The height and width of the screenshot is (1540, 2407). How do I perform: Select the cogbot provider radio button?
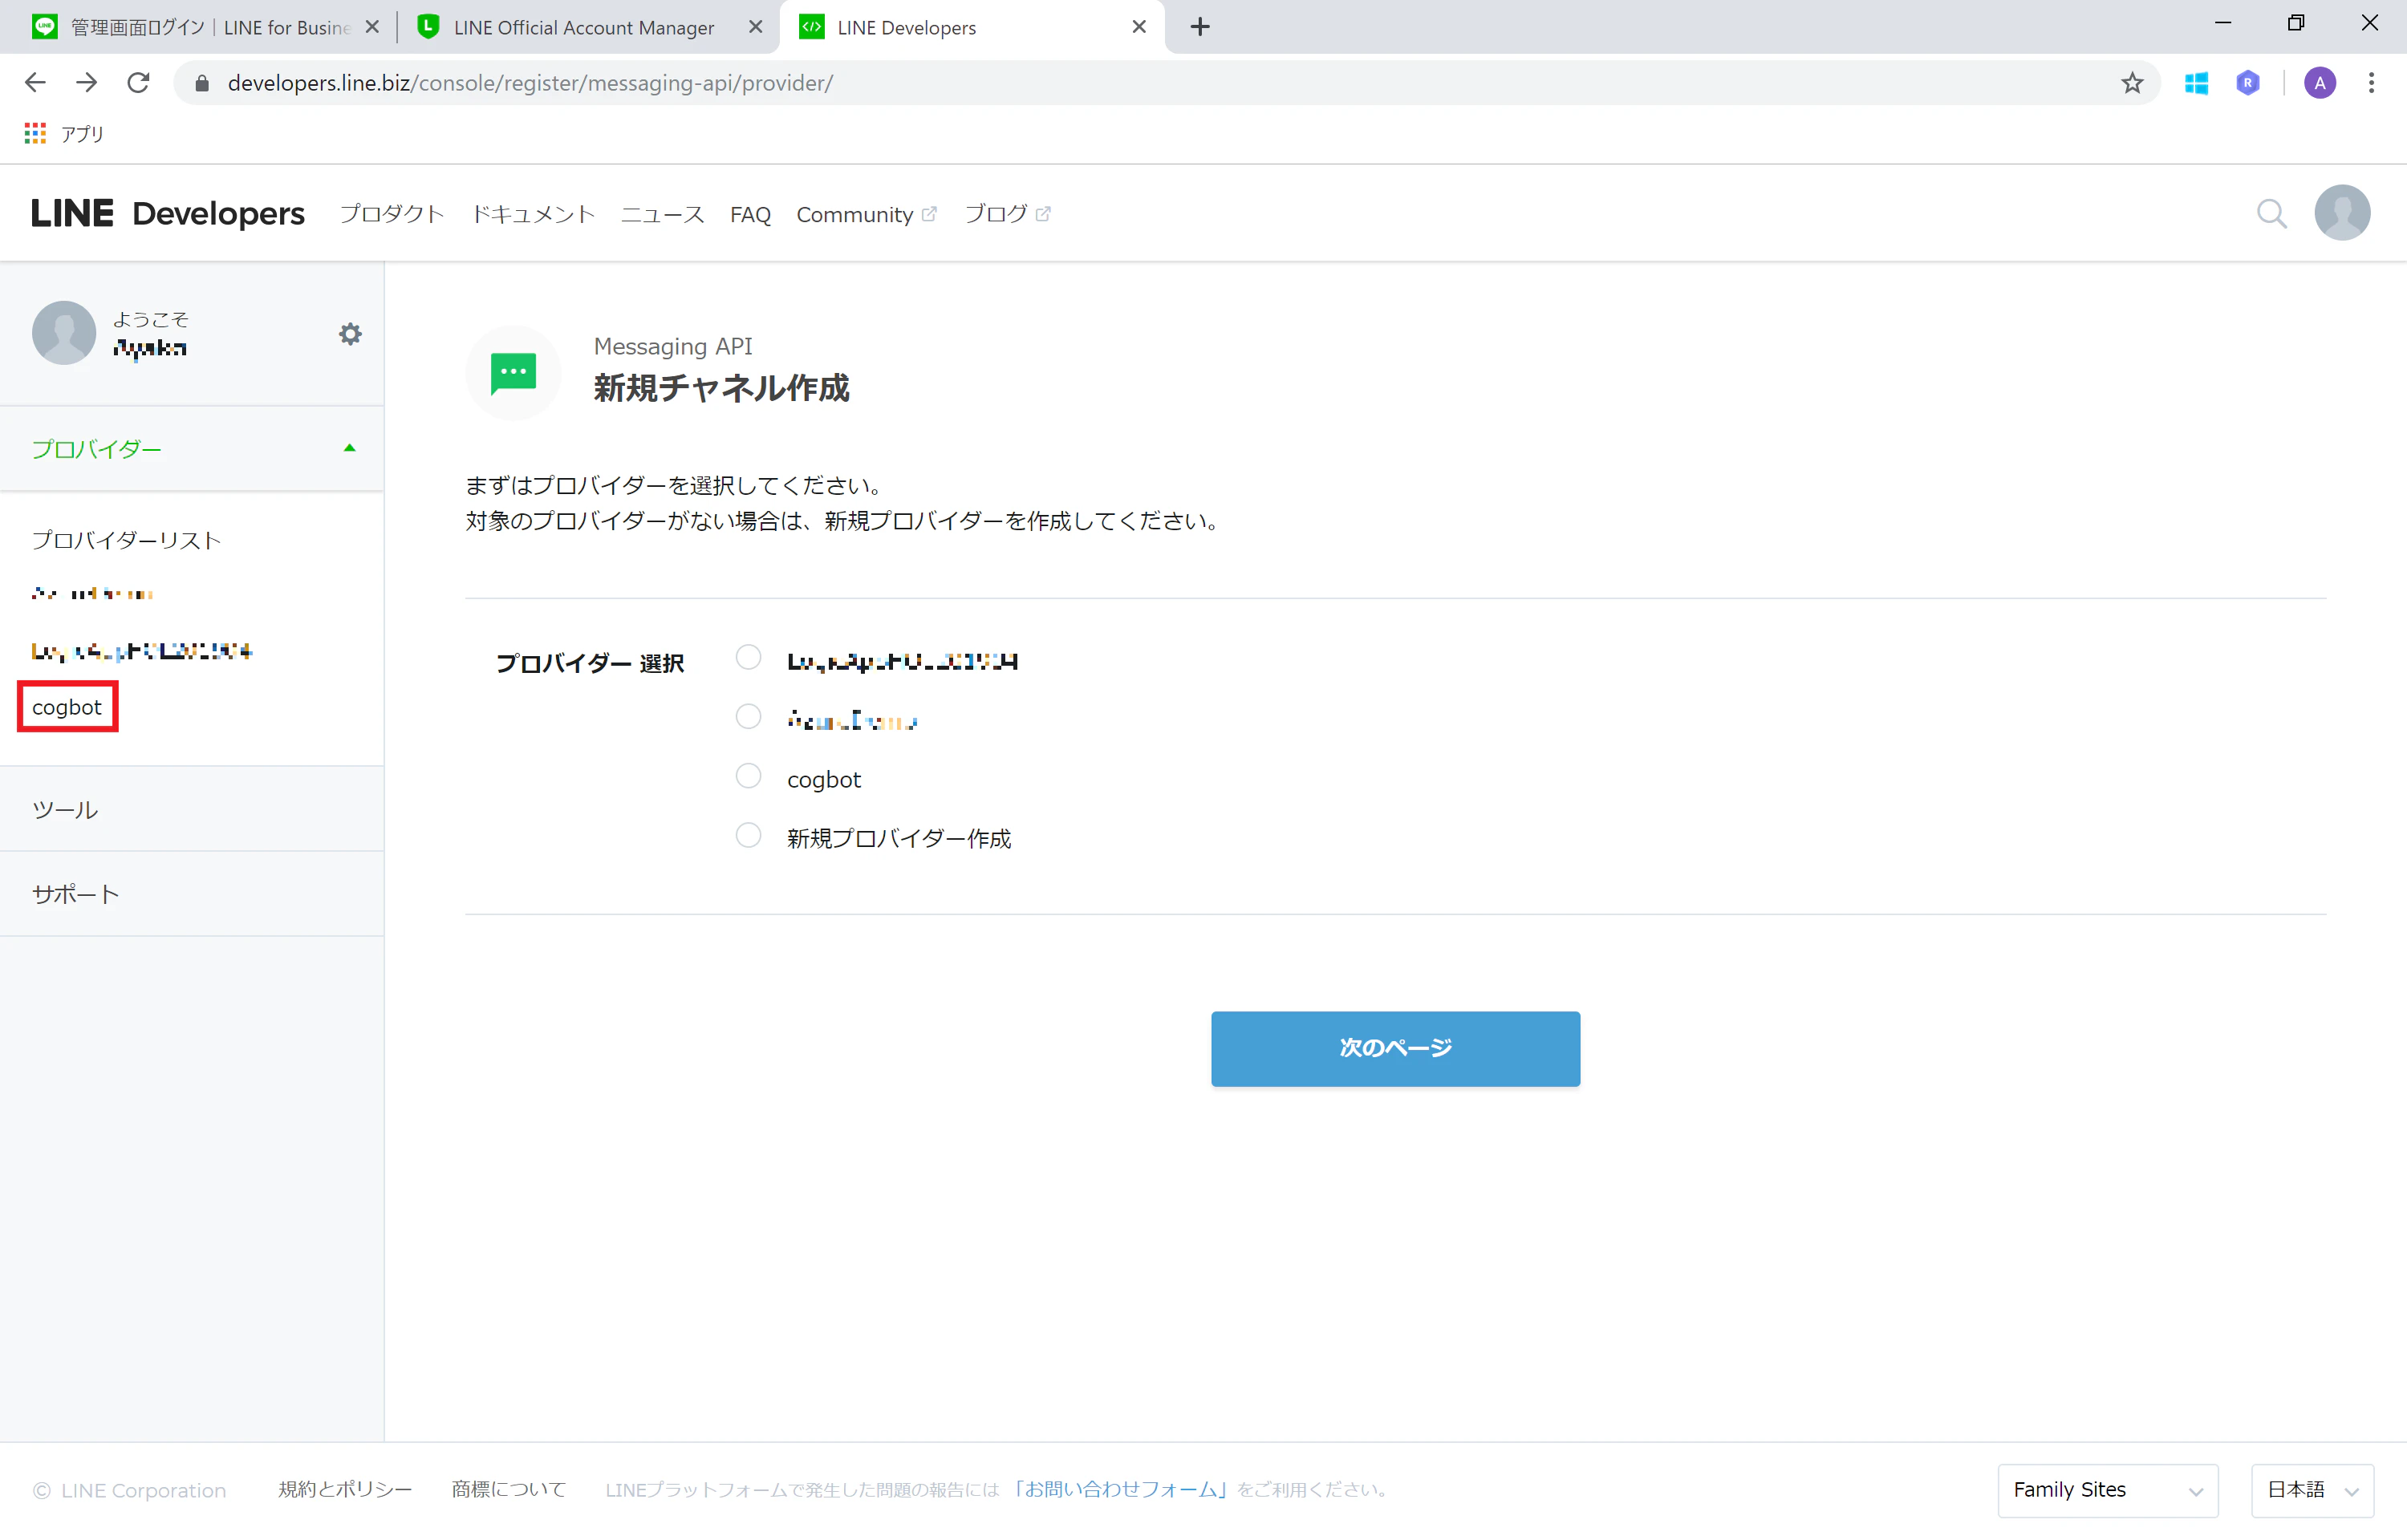[x=748, y=776]
